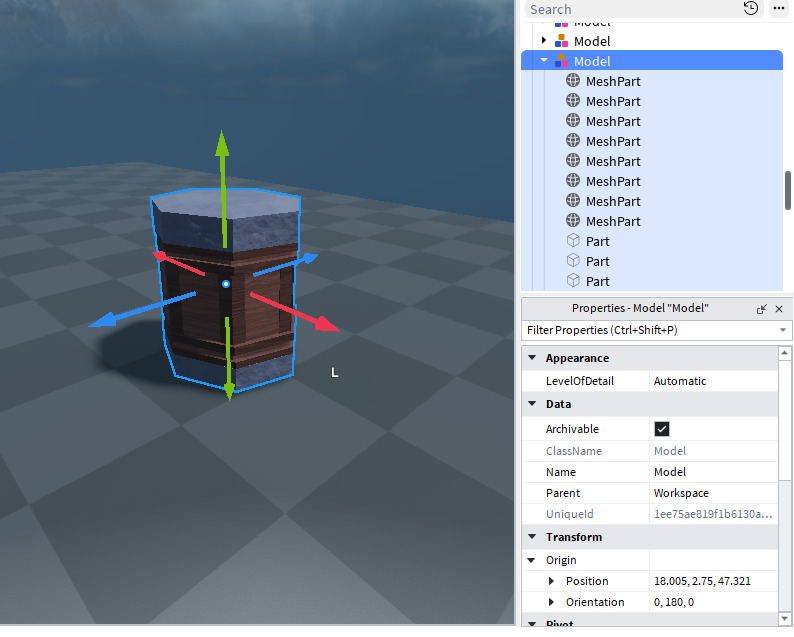Click the Properties scrollbar up arrow
The width and height of the screenshot is (794, 637).
click(x=785, y=352)
